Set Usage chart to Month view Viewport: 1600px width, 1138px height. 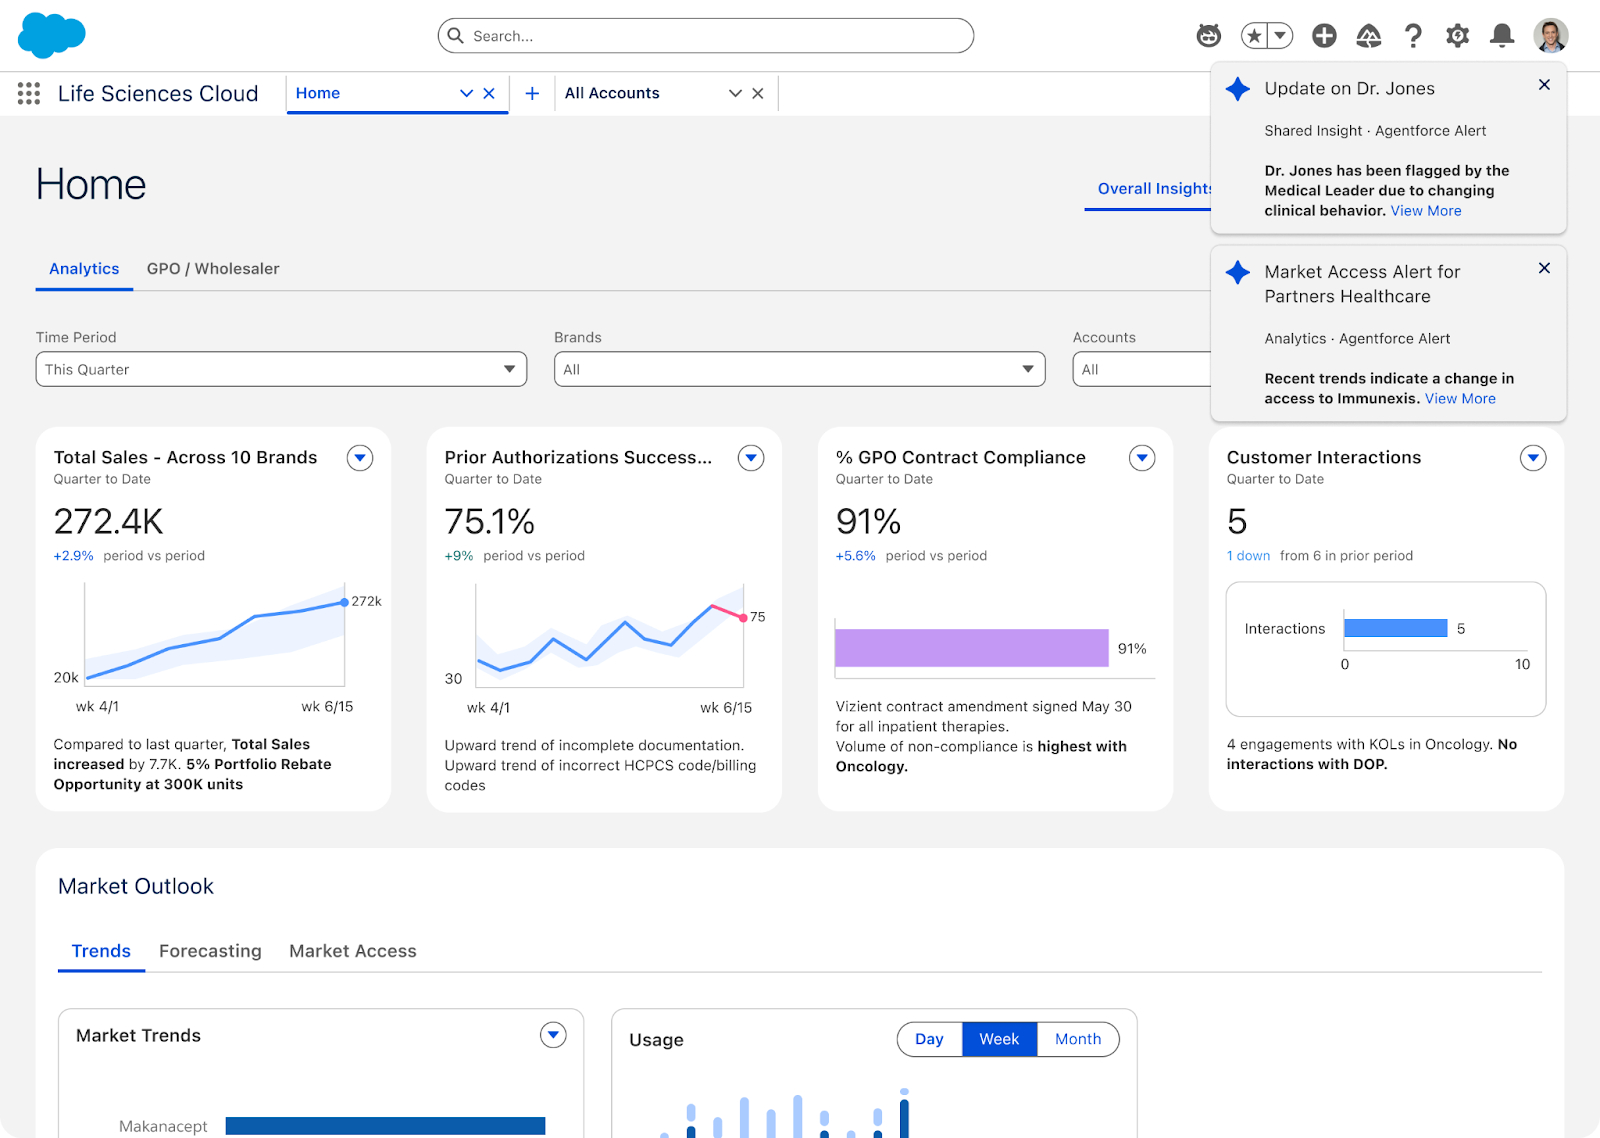point(1077,1039)
